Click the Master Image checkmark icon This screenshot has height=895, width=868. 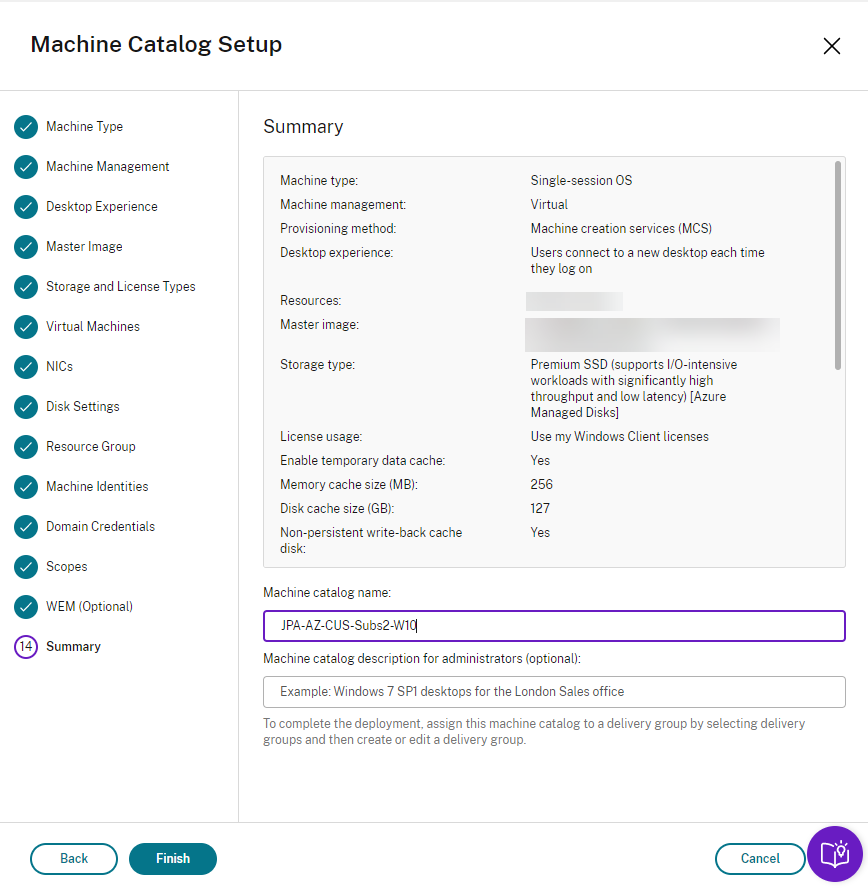[x=26, y=247]
